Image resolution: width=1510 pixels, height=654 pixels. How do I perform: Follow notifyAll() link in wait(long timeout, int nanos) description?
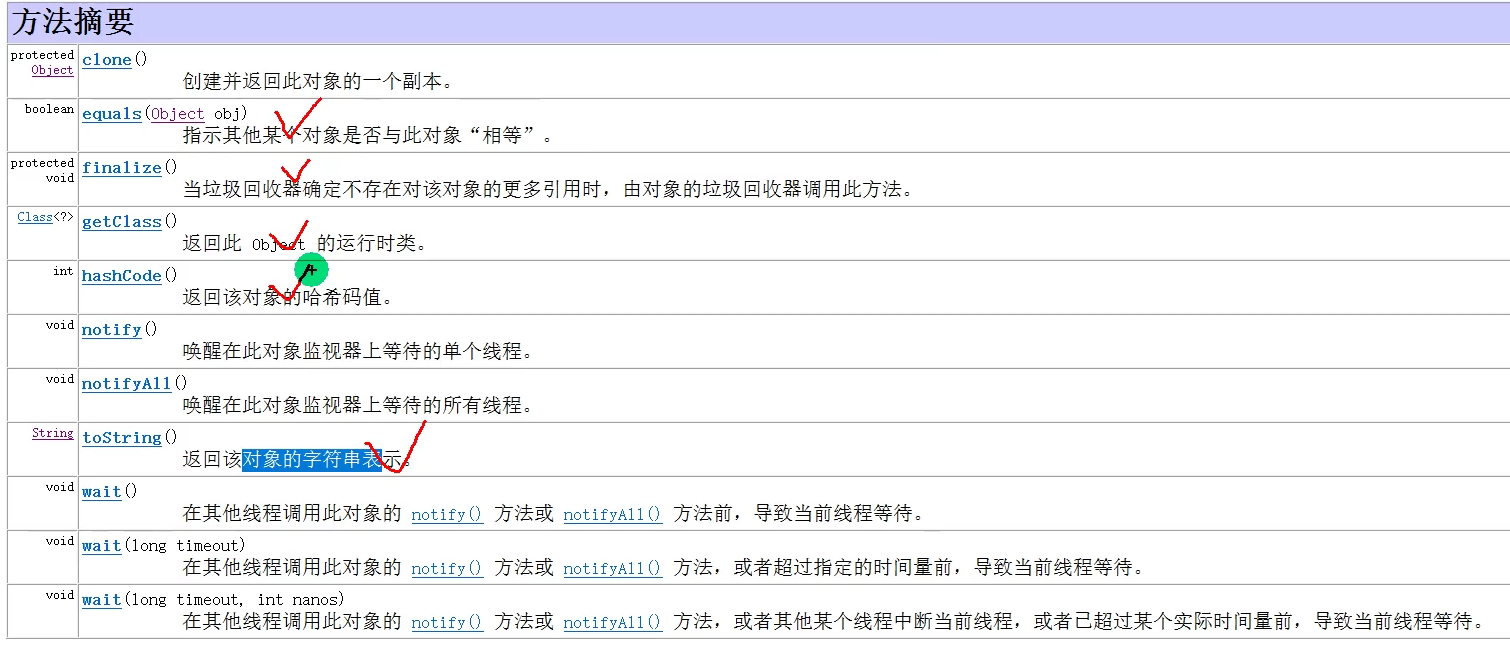pyautogui.click(x=612, y=623)
